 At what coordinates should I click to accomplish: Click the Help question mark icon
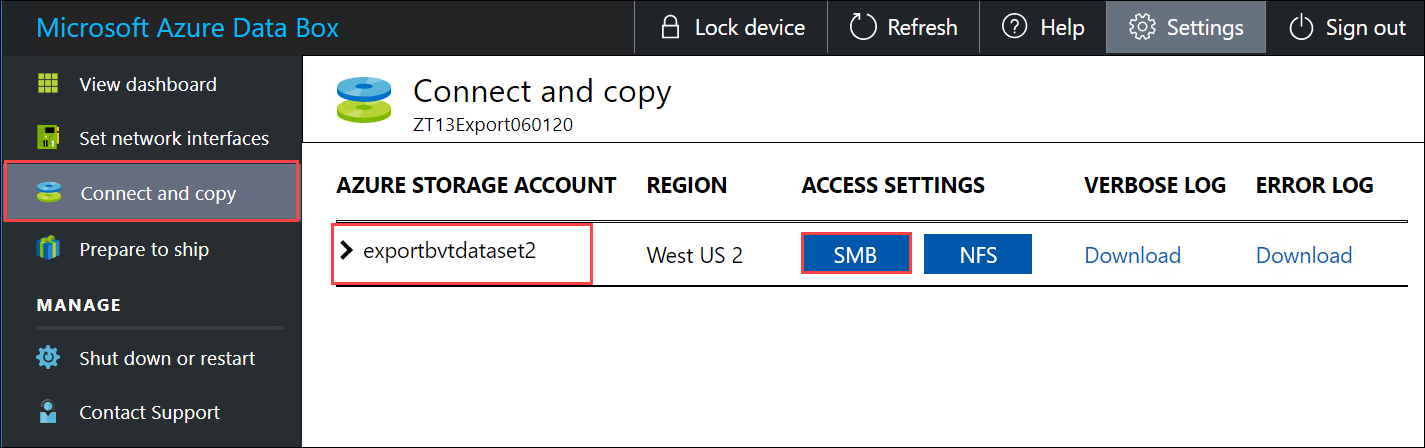(1014, 28)
